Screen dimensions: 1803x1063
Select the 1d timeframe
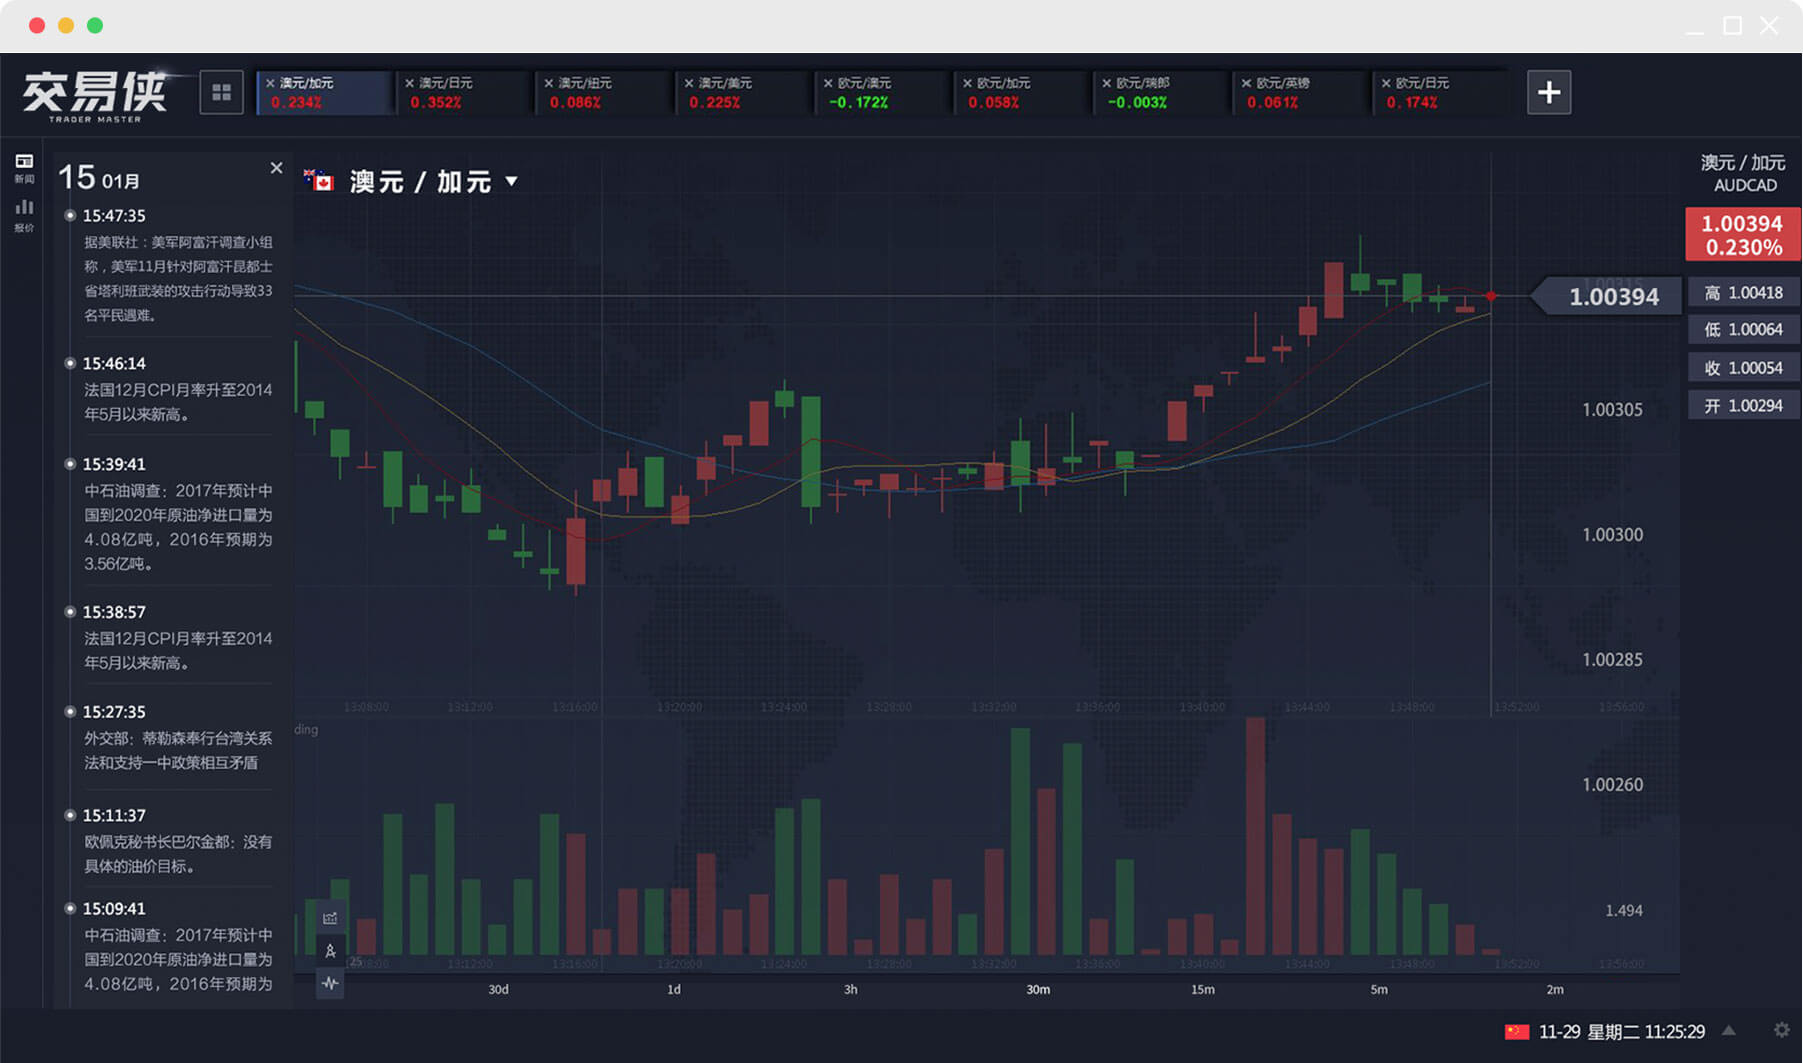tap(674, 989)
